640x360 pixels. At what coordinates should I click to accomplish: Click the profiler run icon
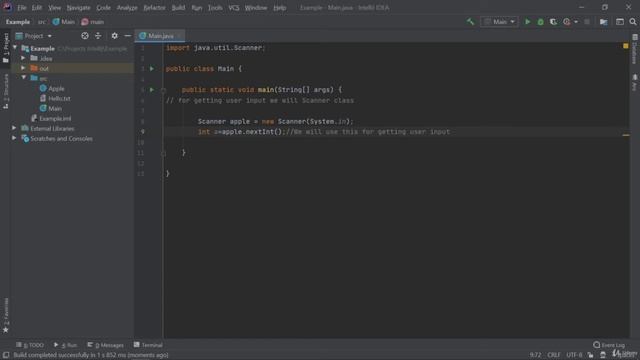click(x=567, y=22)
